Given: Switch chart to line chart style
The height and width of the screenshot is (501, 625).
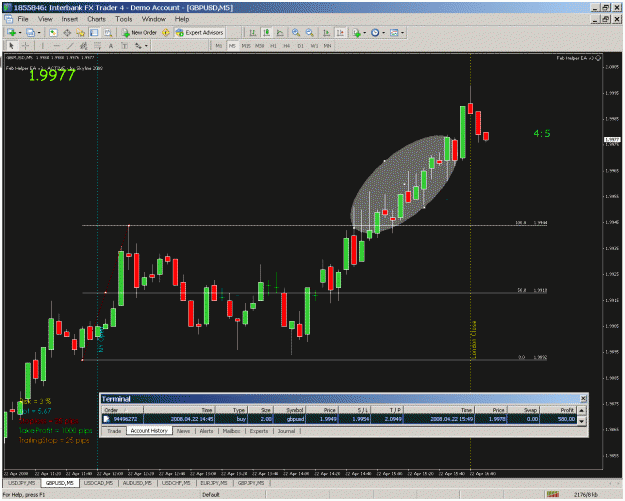Looking at the screenshot, I should pyautogui.click(x=280, y=33).
